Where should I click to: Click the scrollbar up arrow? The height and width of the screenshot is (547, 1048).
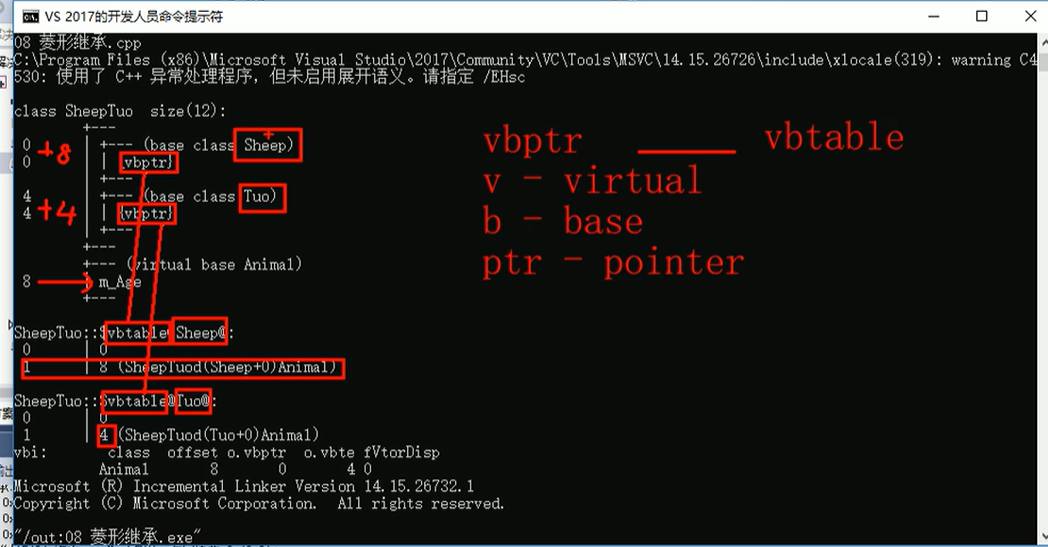click(1043, 41)
